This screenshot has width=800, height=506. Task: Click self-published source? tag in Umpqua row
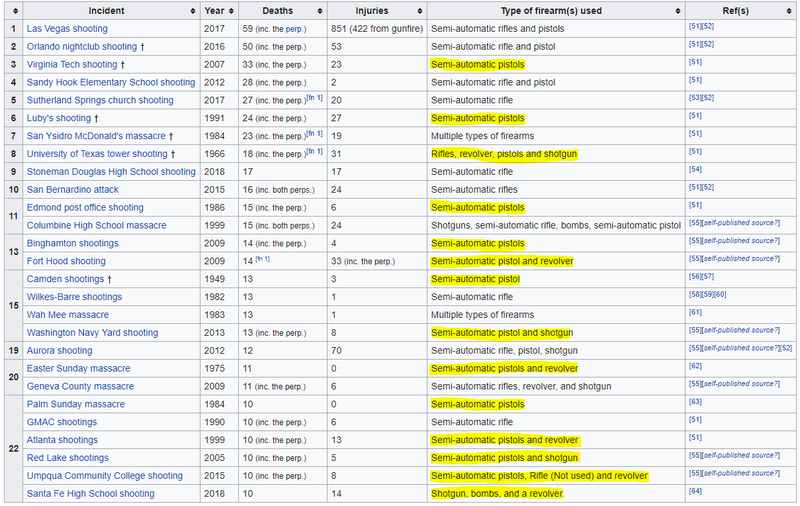(741, 473)
